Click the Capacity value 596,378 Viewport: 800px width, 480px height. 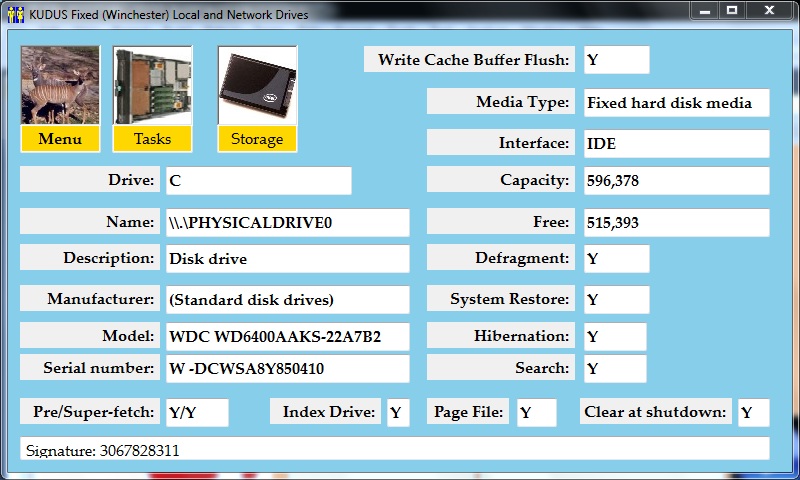pyautogui.click(x=676, y=180)
